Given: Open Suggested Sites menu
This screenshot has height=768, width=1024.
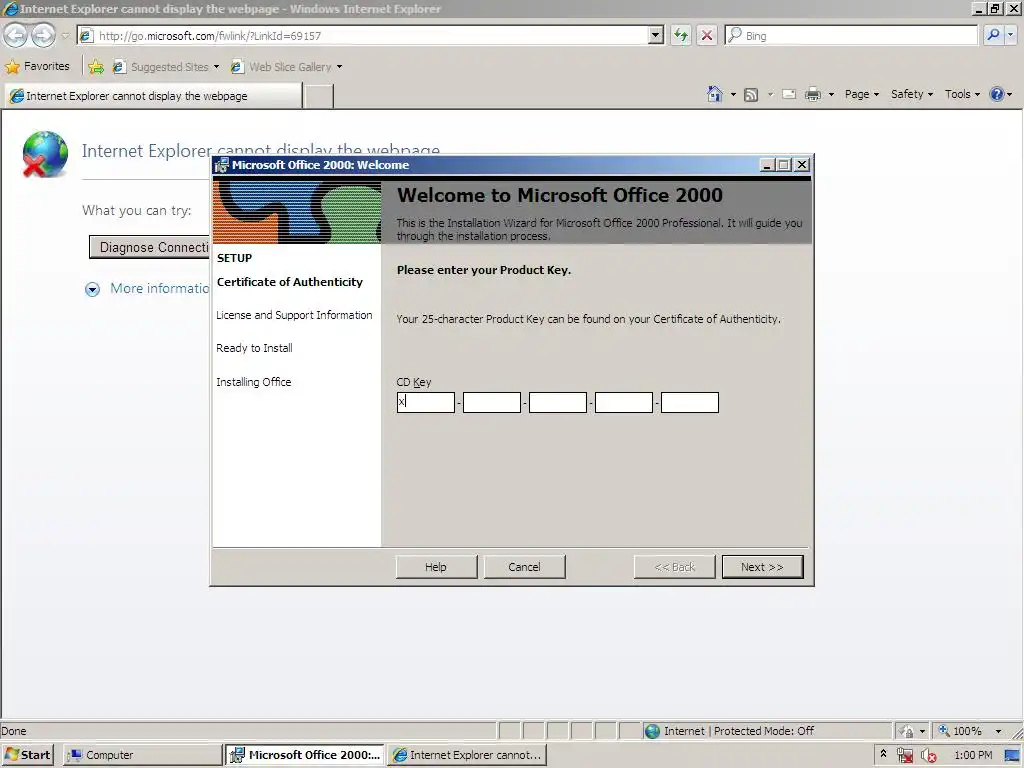Looking at the screenshot, I should pos(166,67).
